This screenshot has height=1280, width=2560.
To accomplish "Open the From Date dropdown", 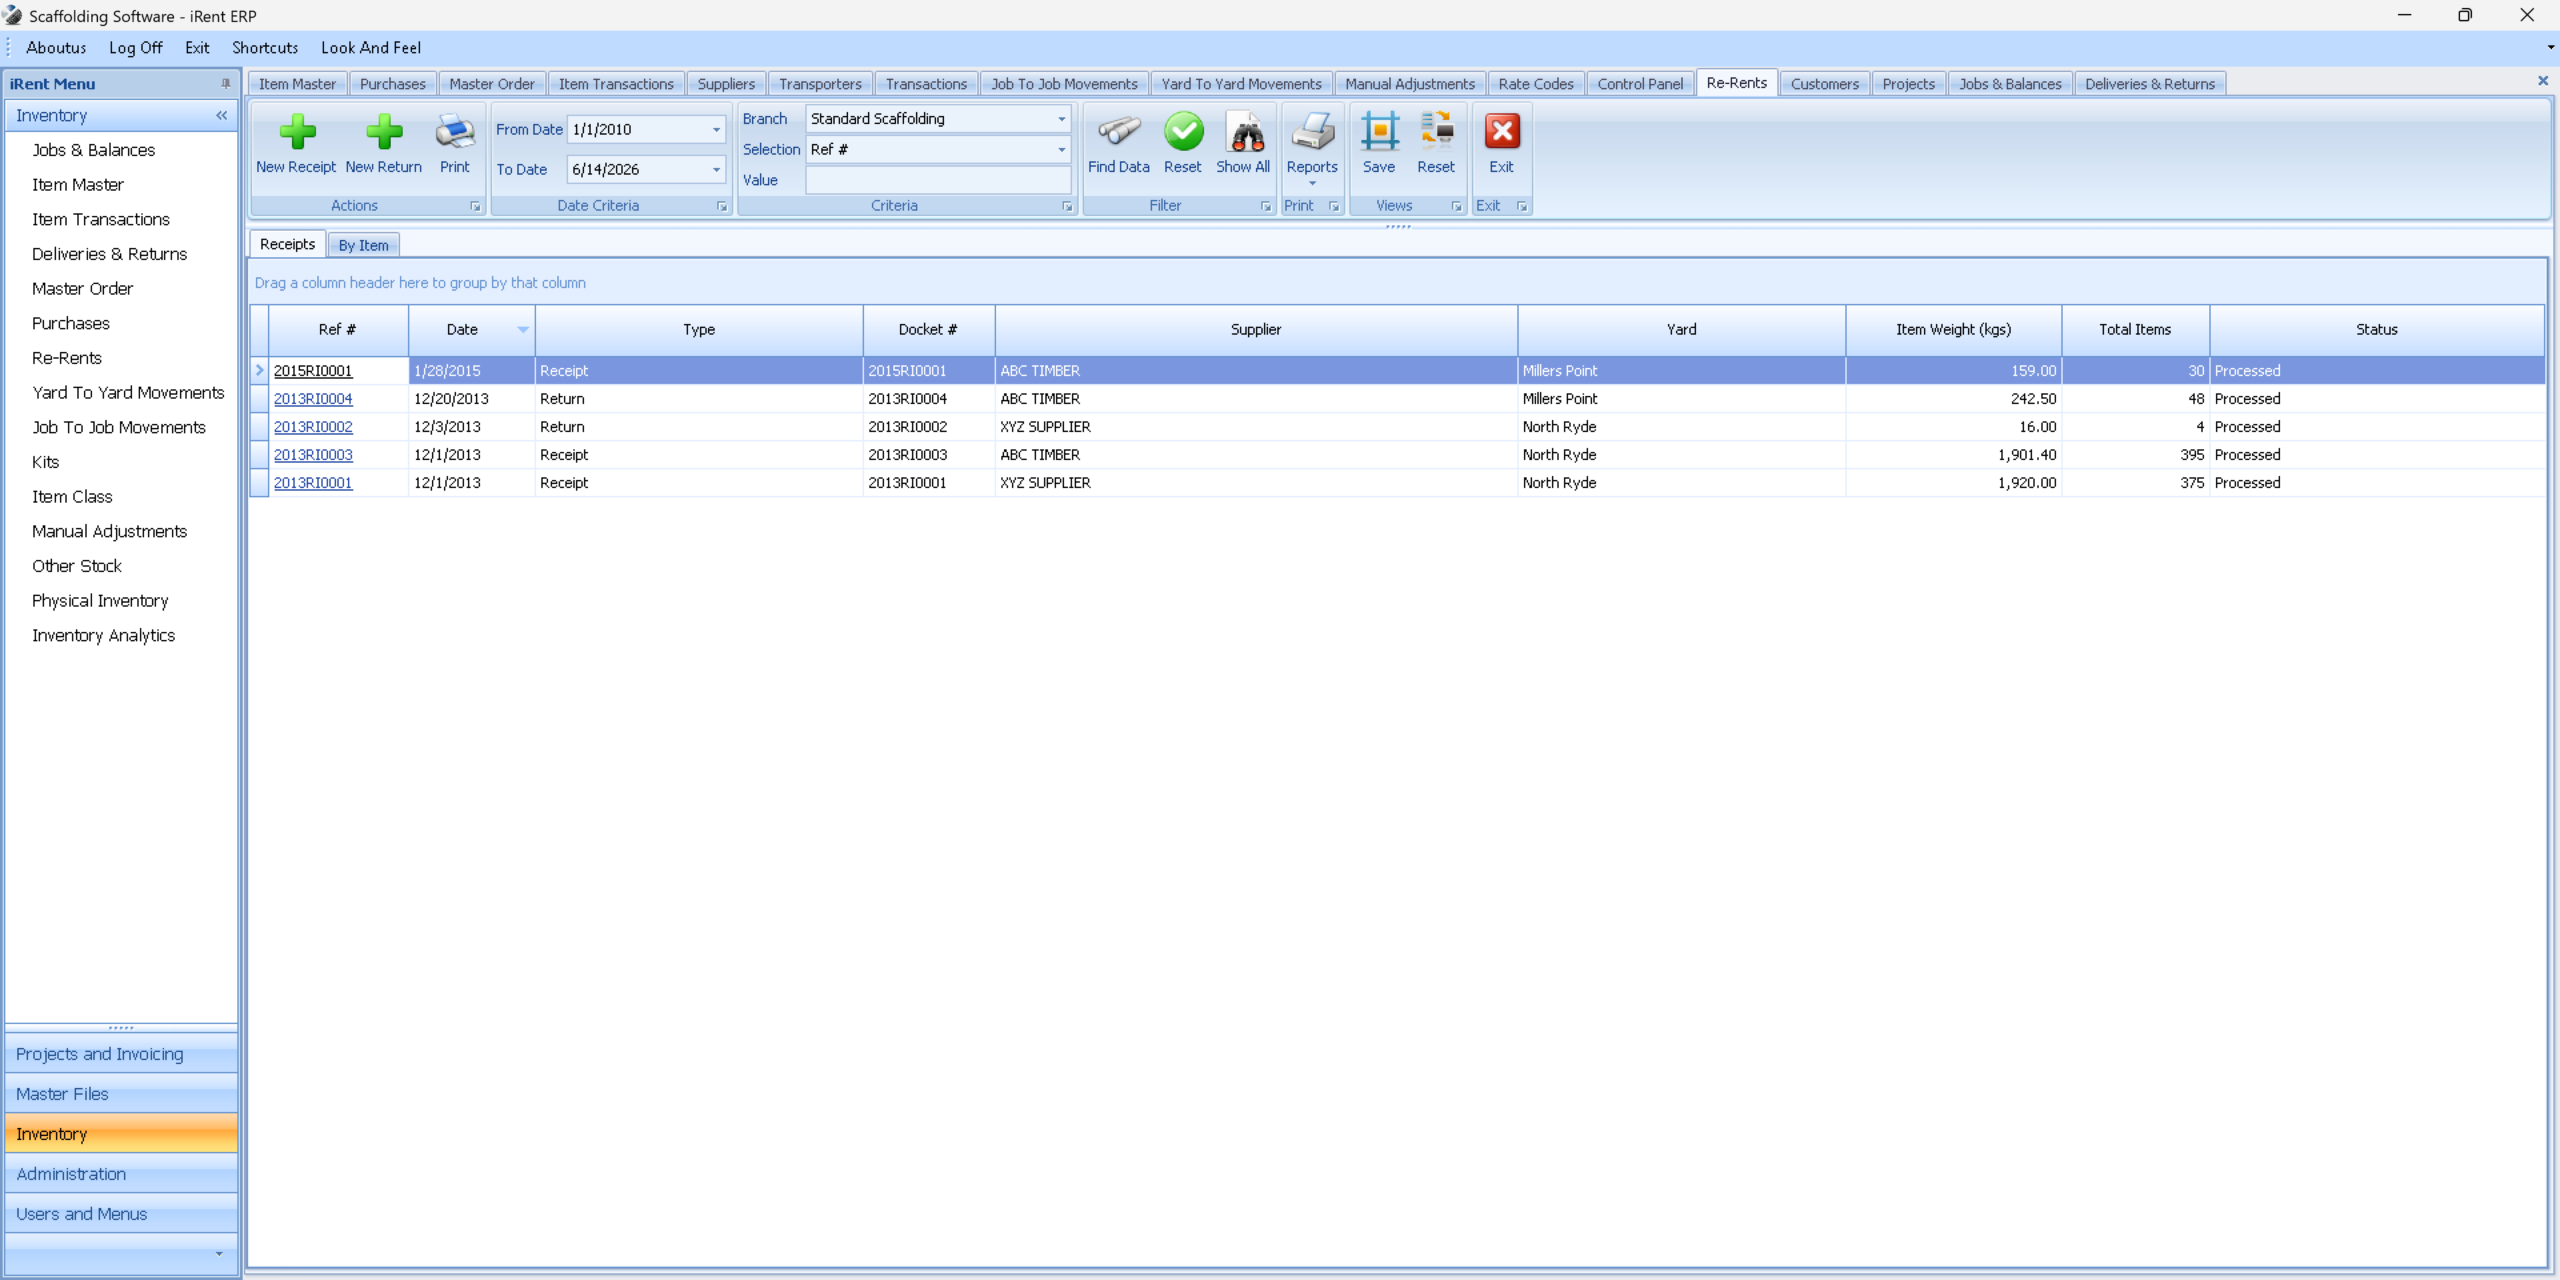I will (x=716, y=130).
